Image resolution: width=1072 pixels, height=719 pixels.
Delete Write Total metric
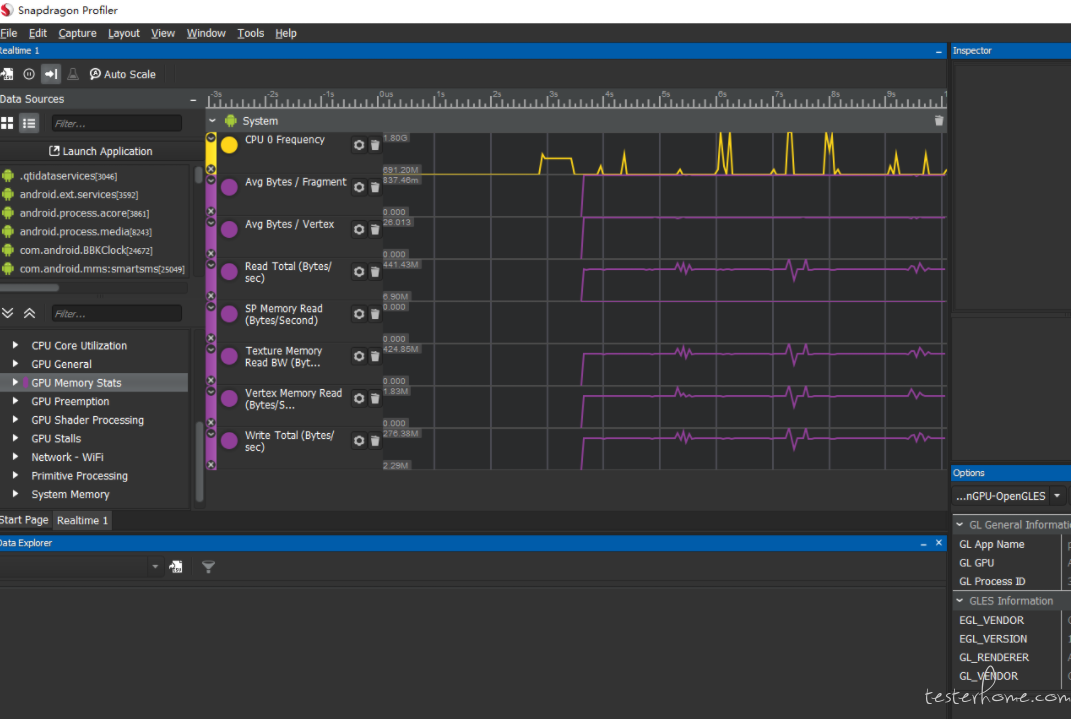(375, 440)
